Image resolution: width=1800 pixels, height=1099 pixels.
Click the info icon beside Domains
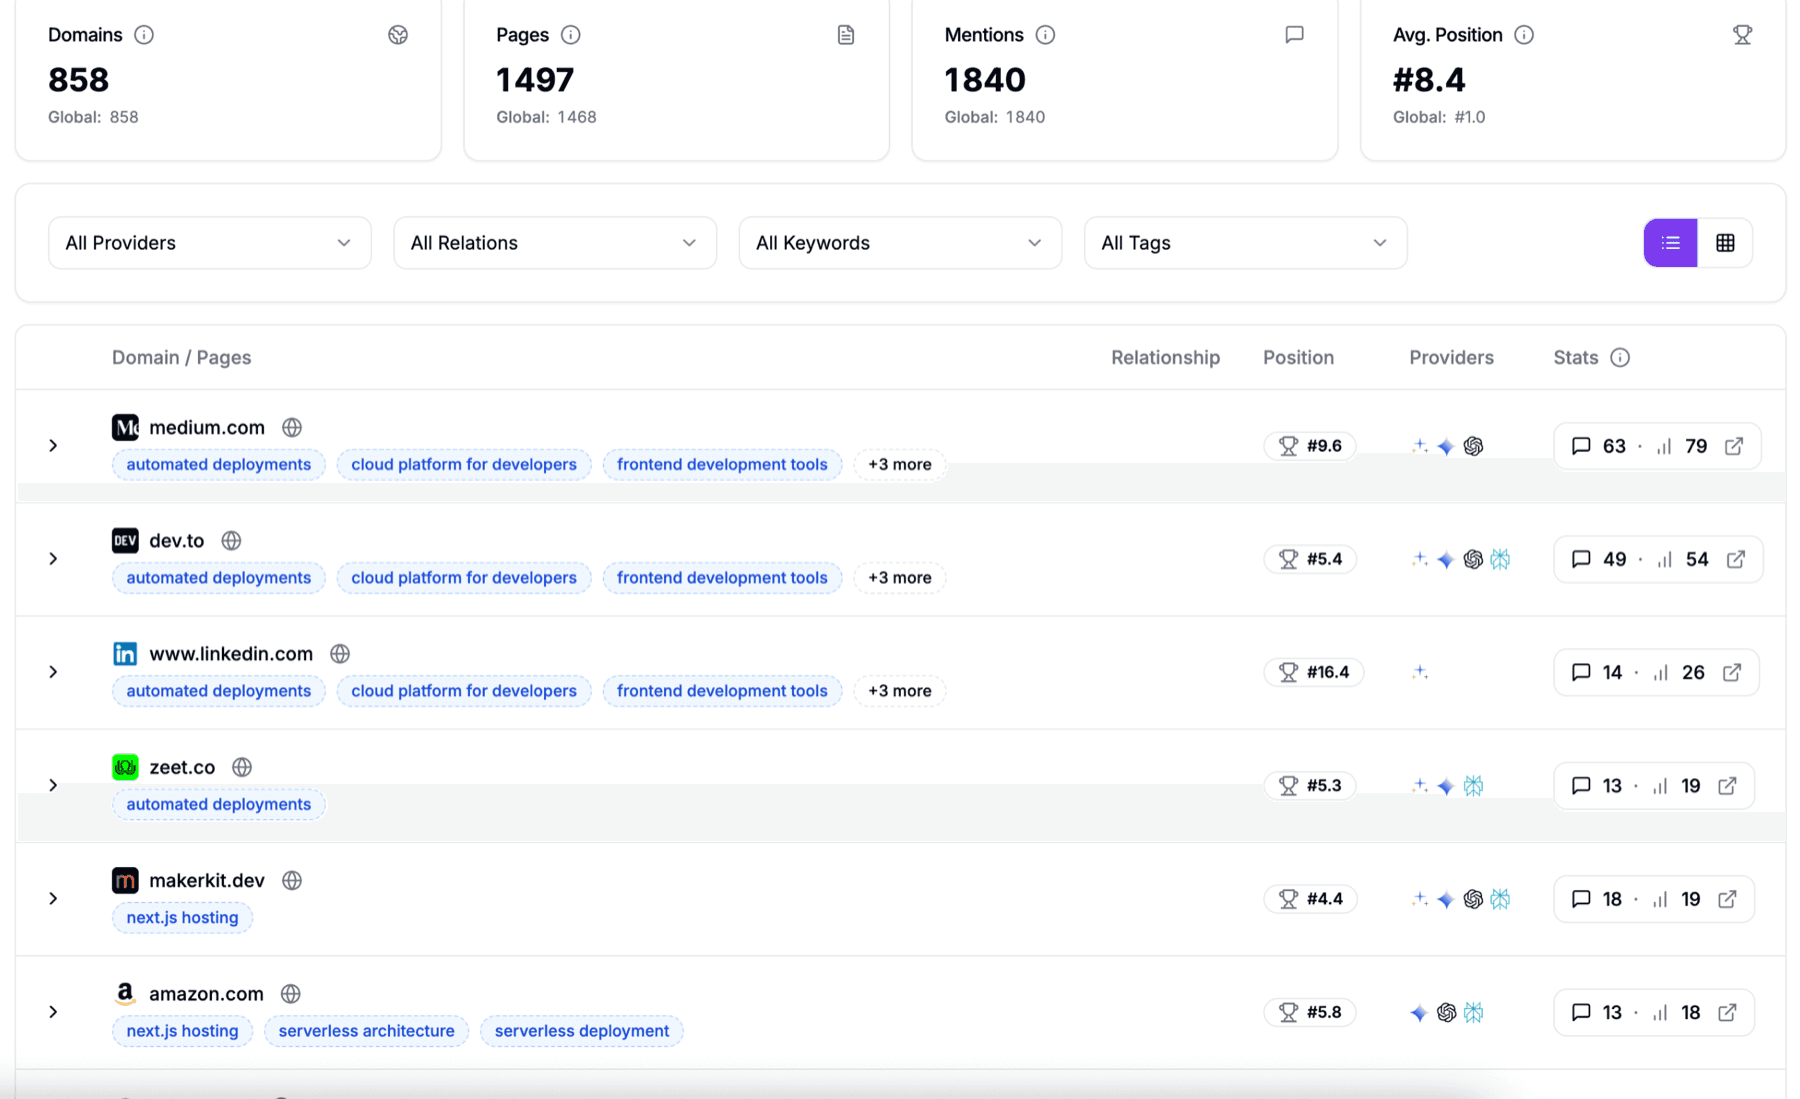(144, 35)
